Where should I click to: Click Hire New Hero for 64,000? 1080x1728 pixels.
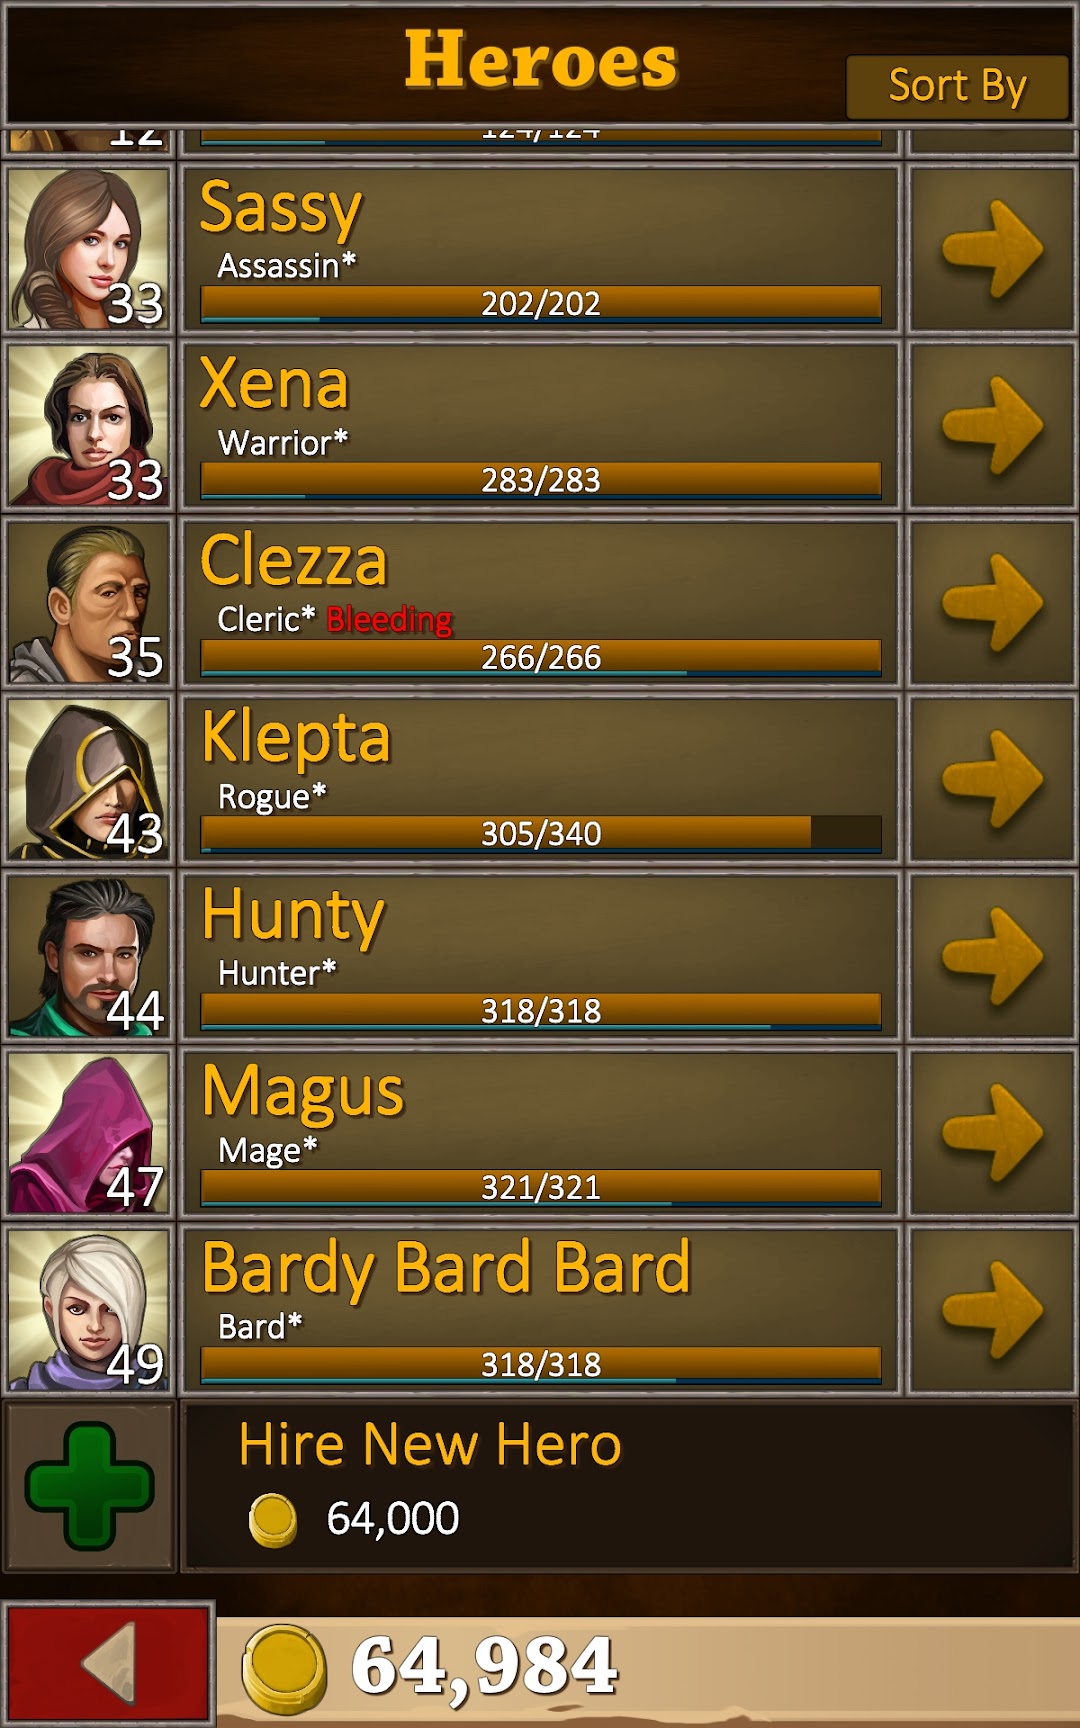(x=630, y=1486)
